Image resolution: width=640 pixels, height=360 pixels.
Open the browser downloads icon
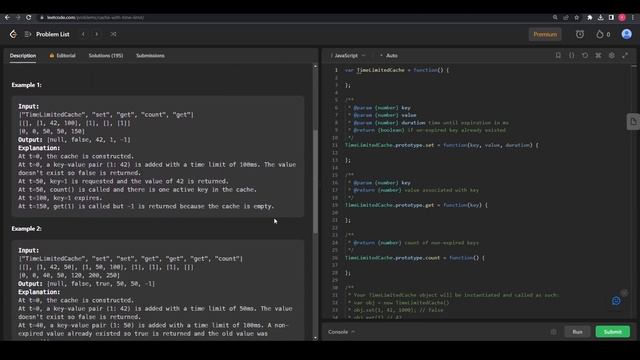pyautogui.click(x=600, y=18)
